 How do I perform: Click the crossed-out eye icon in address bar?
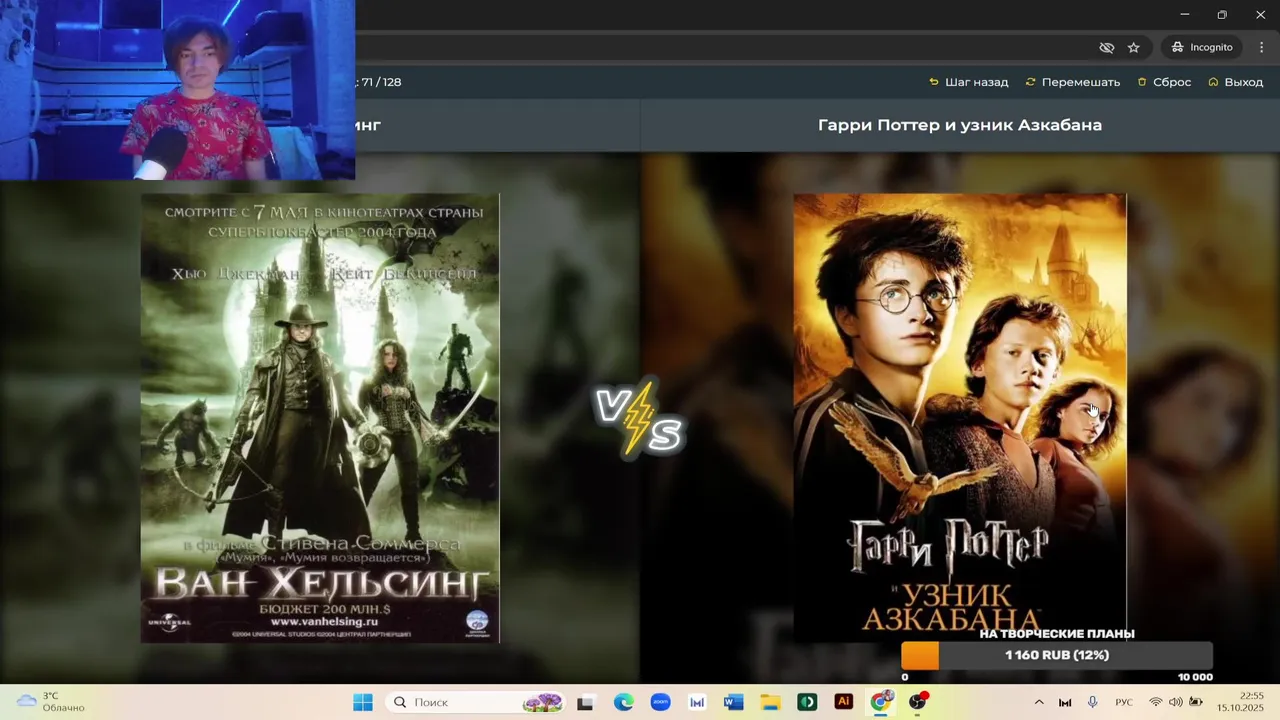pos(1106,47)
